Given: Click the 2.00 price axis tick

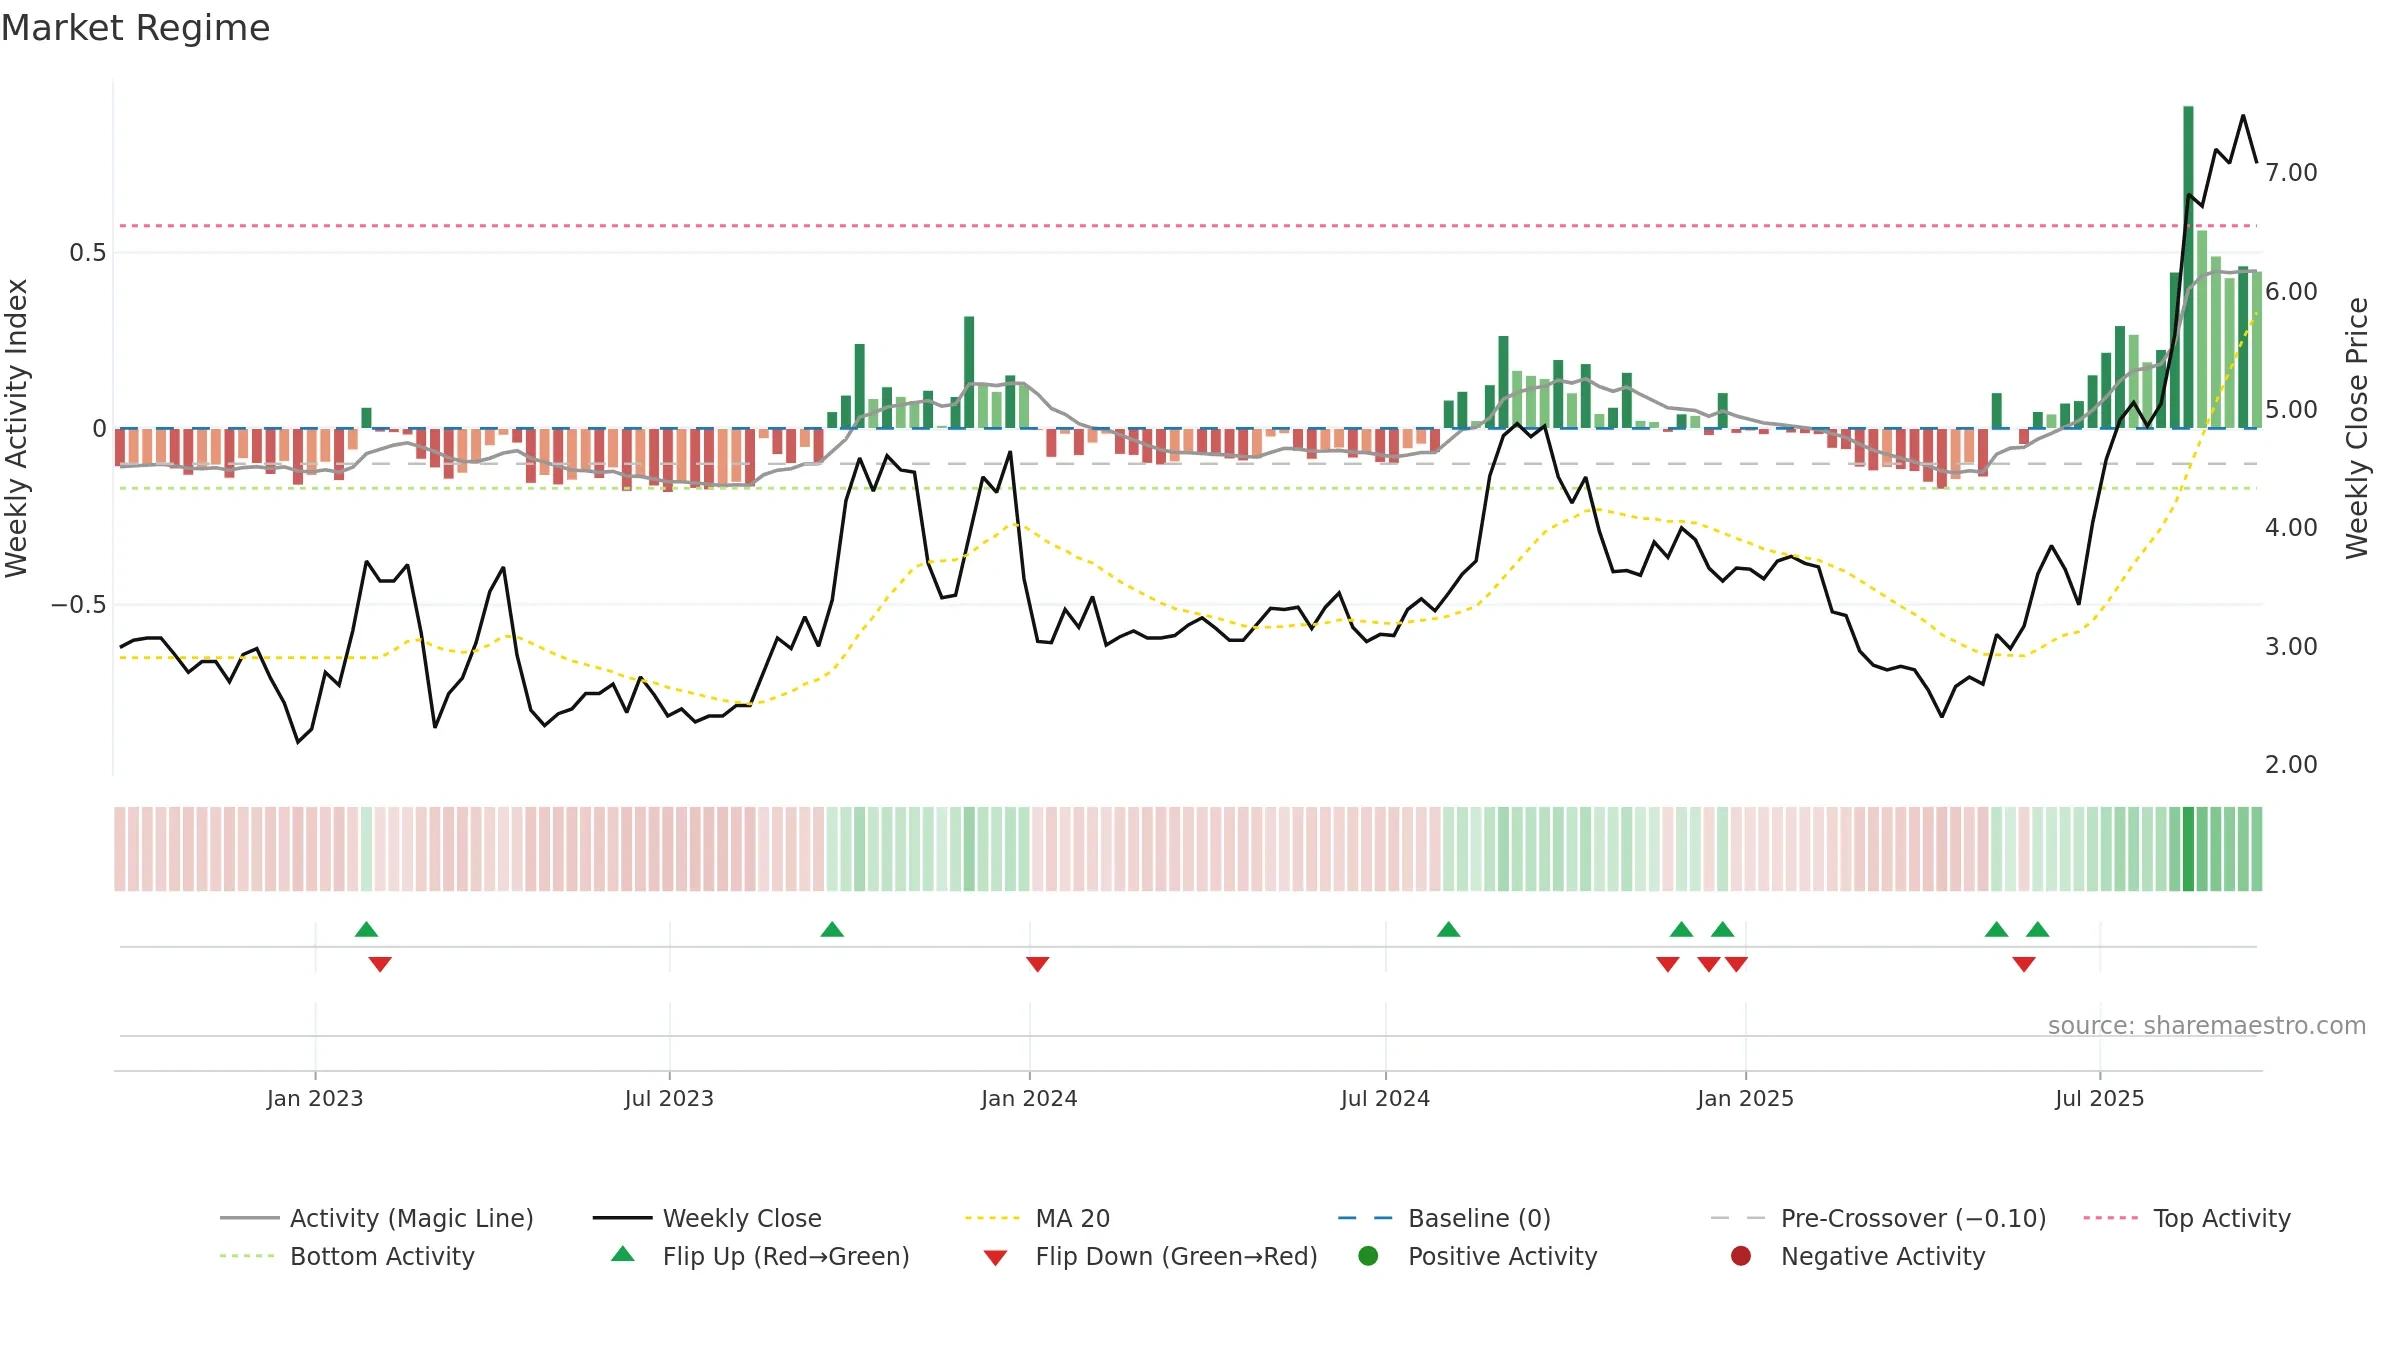Looking at the screenshot, I should coord(2291,765).
